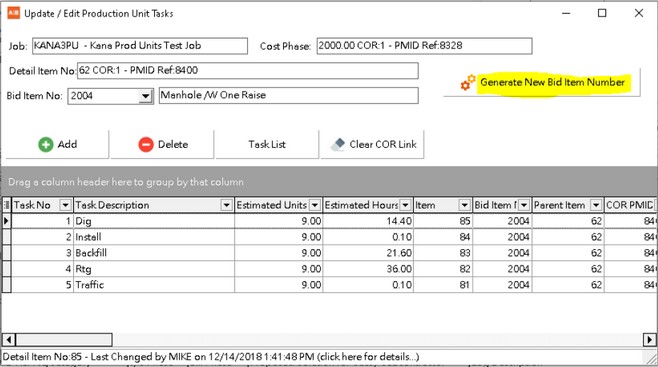This screenshot has width=658, height=367.
Task: Minimize the Update / Edit Production Unit Tasks window
Action: [566, 13]
